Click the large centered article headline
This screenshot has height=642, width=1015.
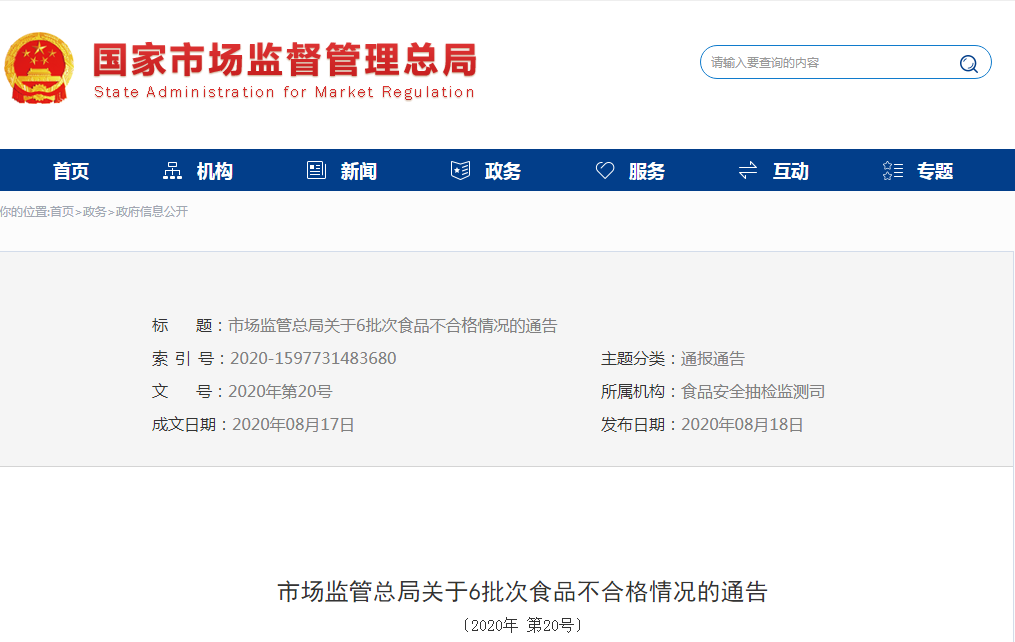[x=522, y=592]
